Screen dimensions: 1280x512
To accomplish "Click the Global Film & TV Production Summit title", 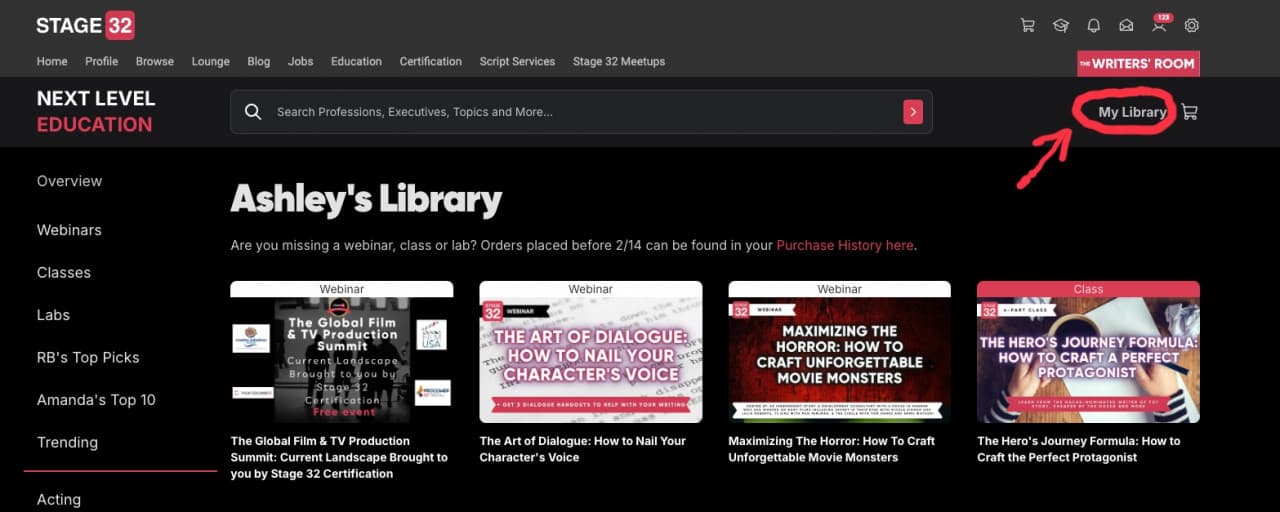I will click(x=339, y=457).
